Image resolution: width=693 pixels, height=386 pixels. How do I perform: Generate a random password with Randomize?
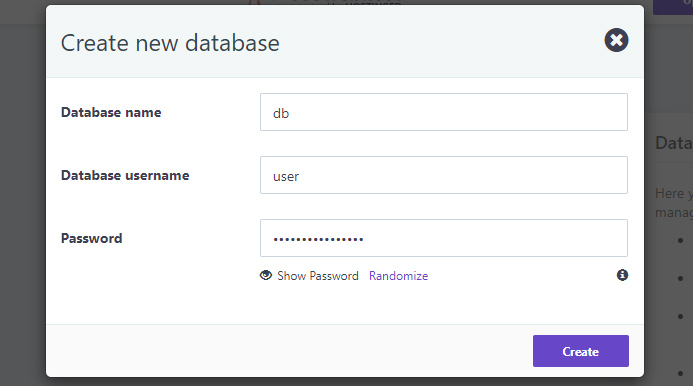(x=398, y=276)
